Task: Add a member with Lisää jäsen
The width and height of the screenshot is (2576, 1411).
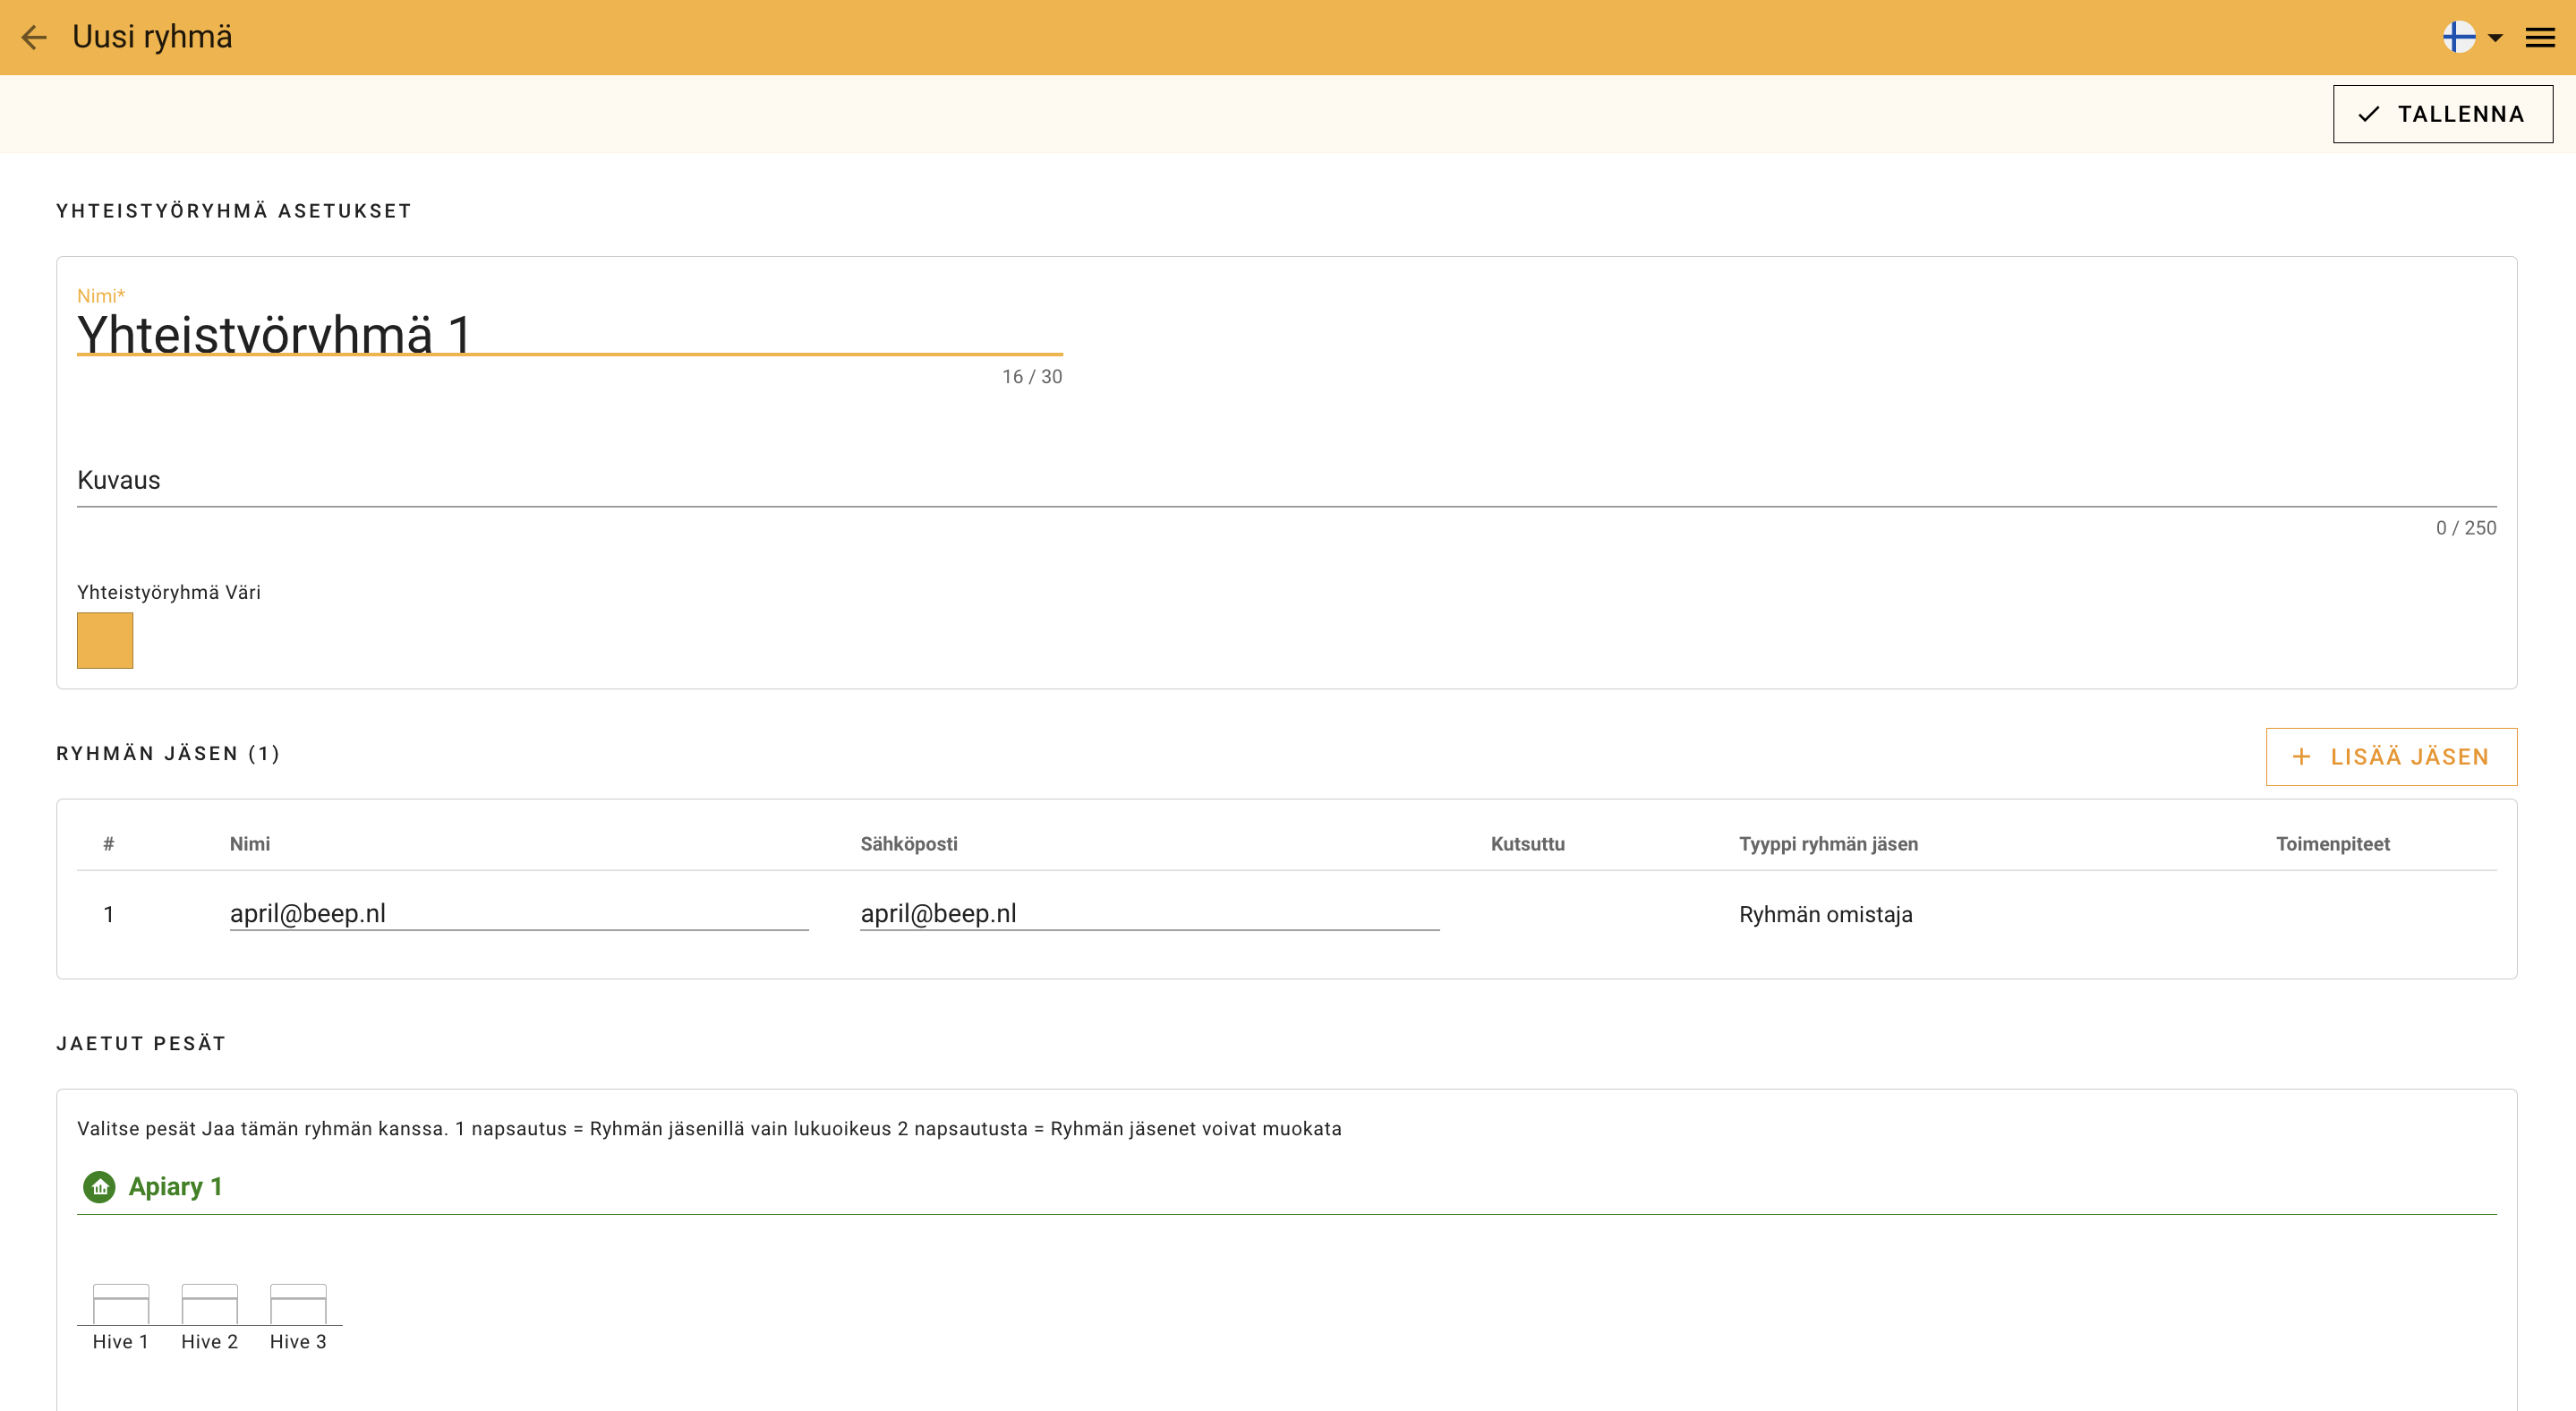Action: 2391,757
